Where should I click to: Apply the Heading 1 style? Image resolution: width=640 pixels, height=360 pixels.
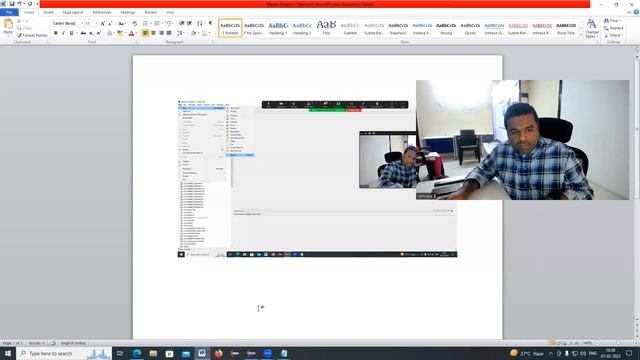coord(278,28)
